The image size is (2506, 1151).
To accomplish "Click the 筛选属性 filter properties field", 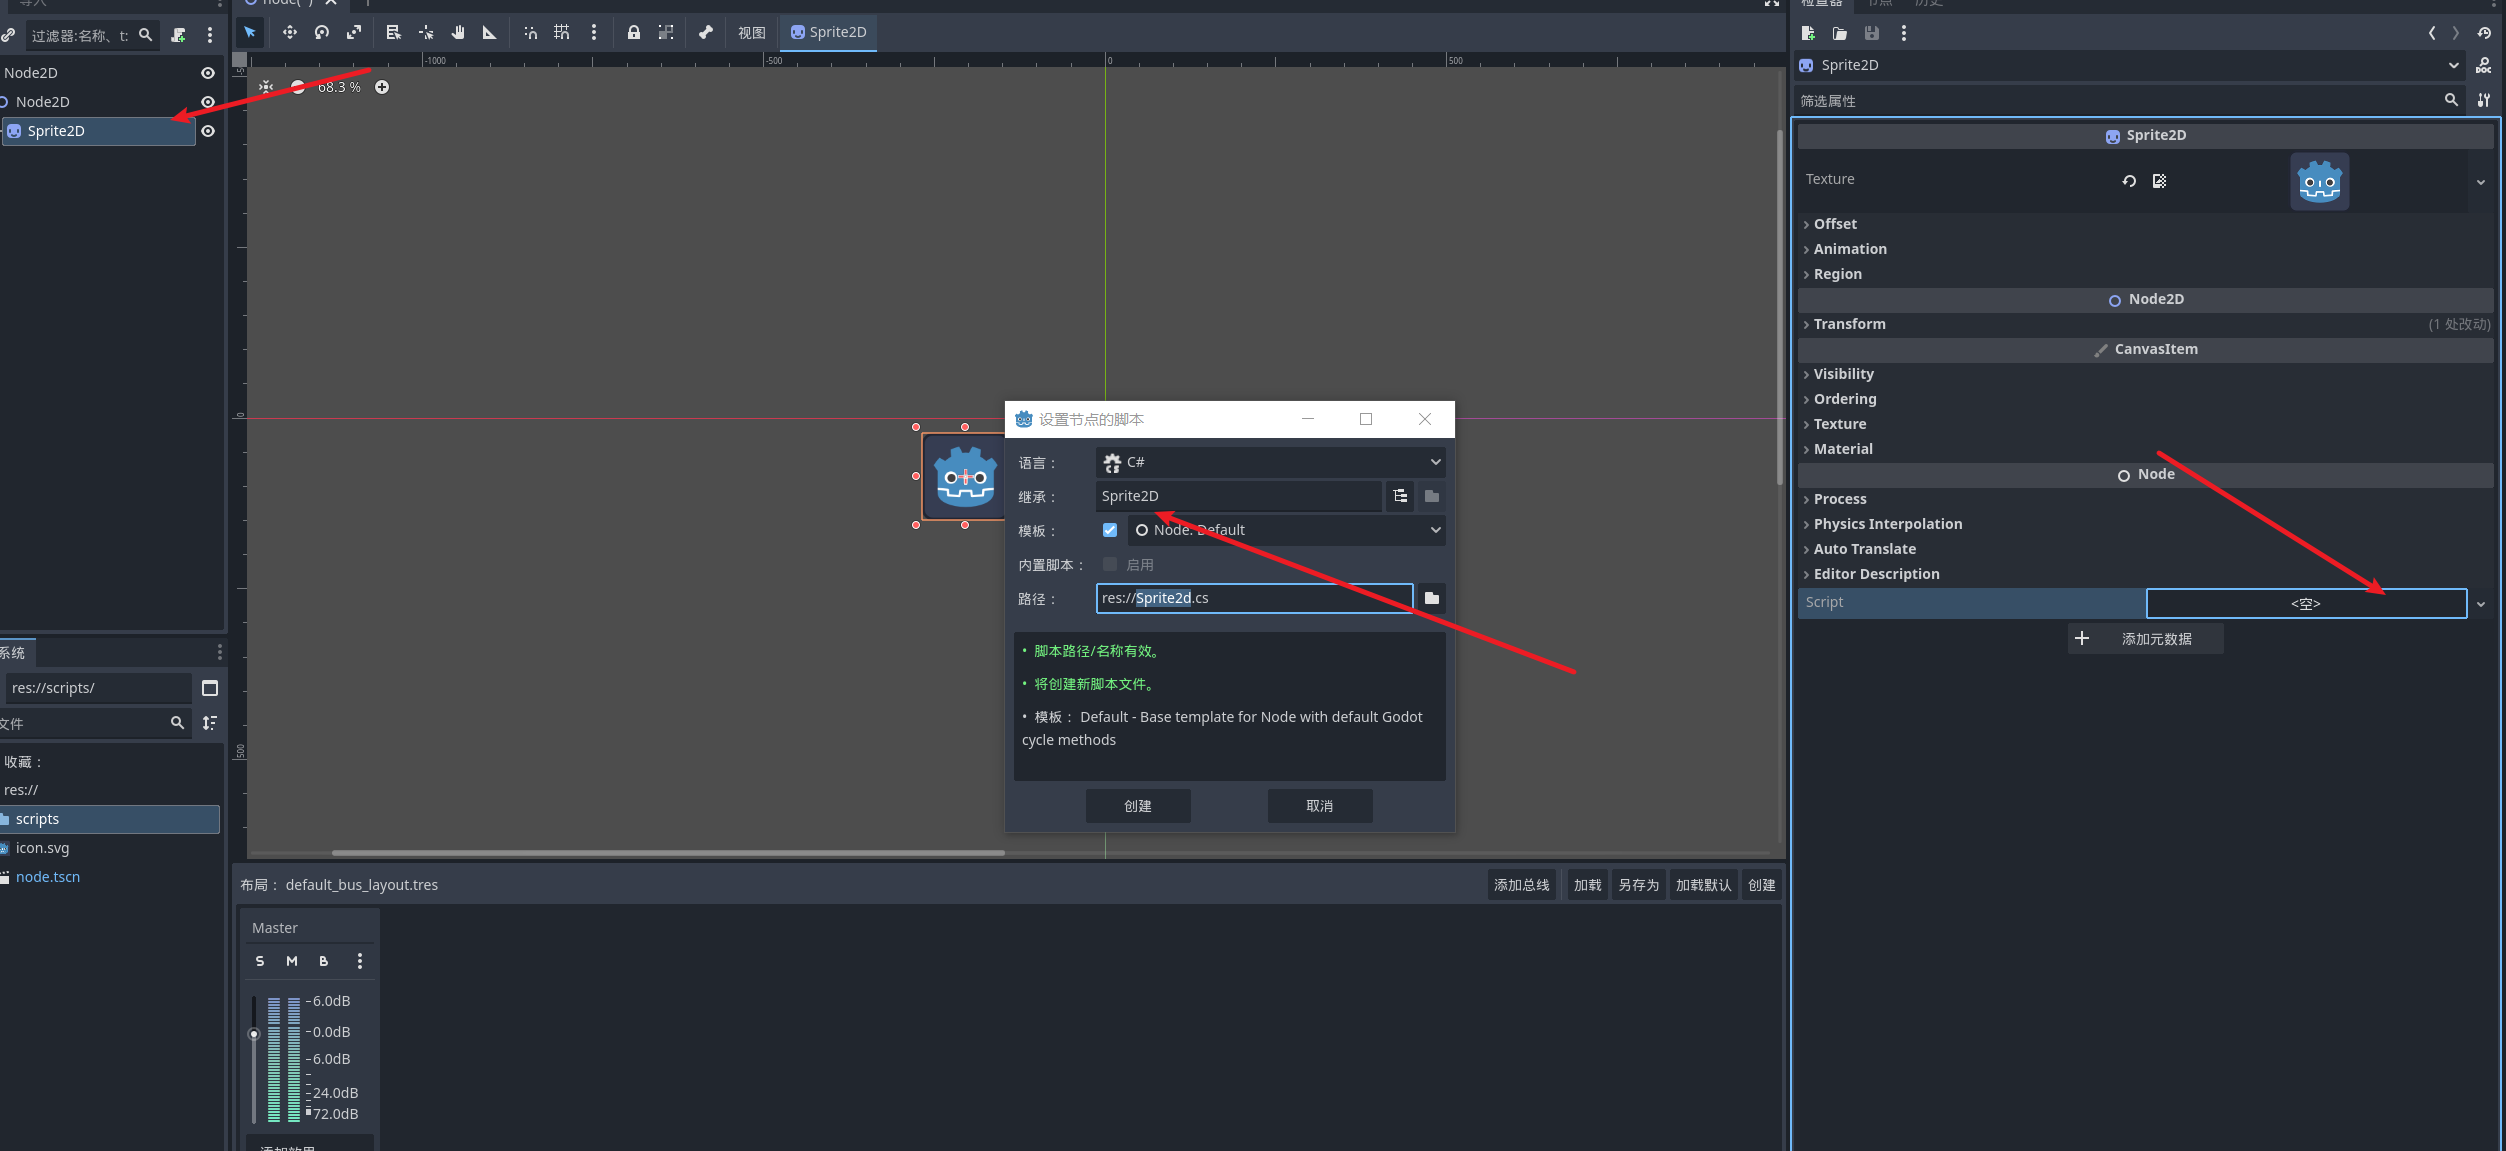I will (x=2130, y=100).
